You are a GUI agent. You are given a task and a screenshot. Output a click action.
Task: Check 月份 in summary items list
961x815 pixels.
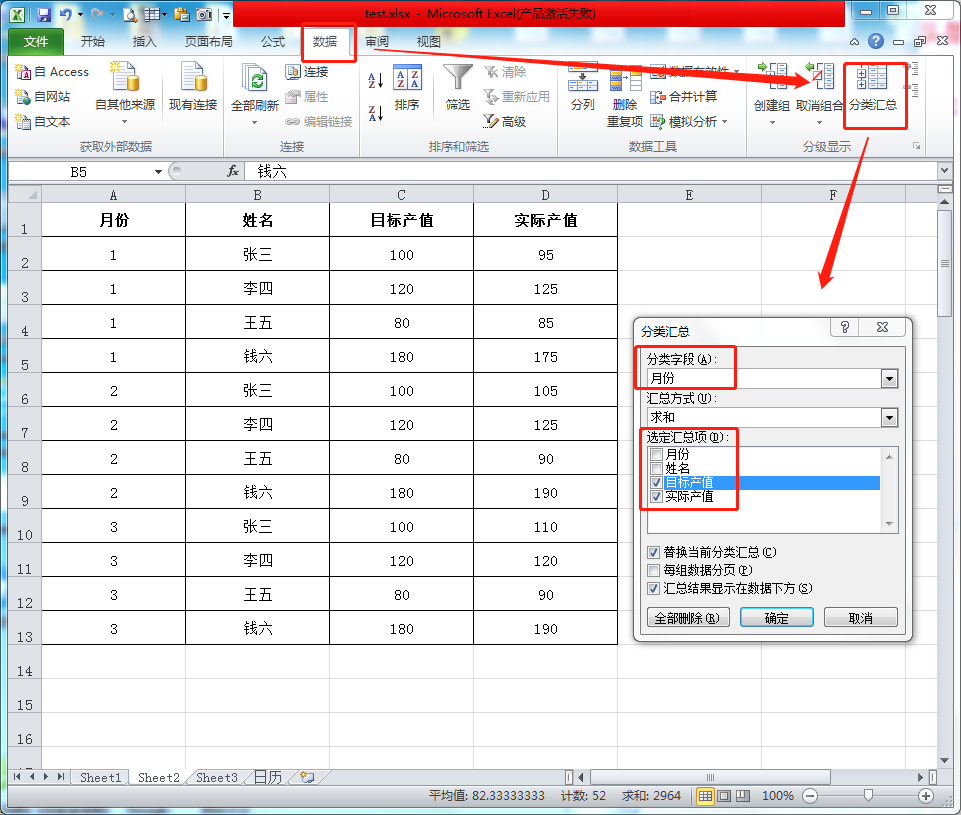pos(656,454)
